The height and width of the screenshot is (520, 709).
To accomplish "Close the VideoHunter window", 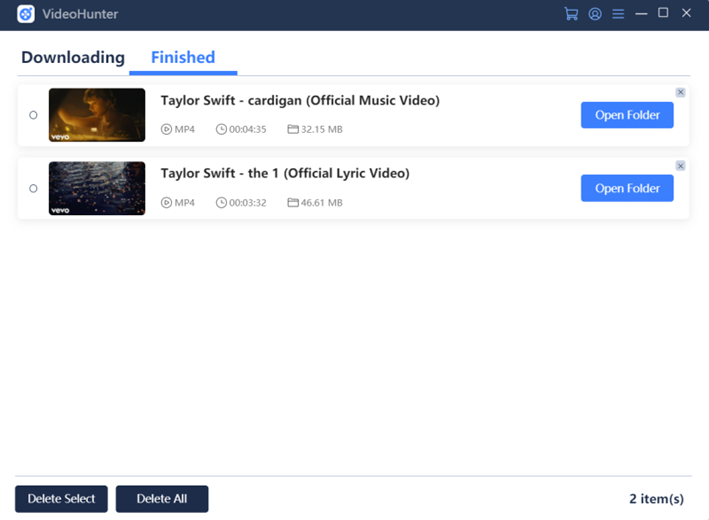I will point(686,13).
